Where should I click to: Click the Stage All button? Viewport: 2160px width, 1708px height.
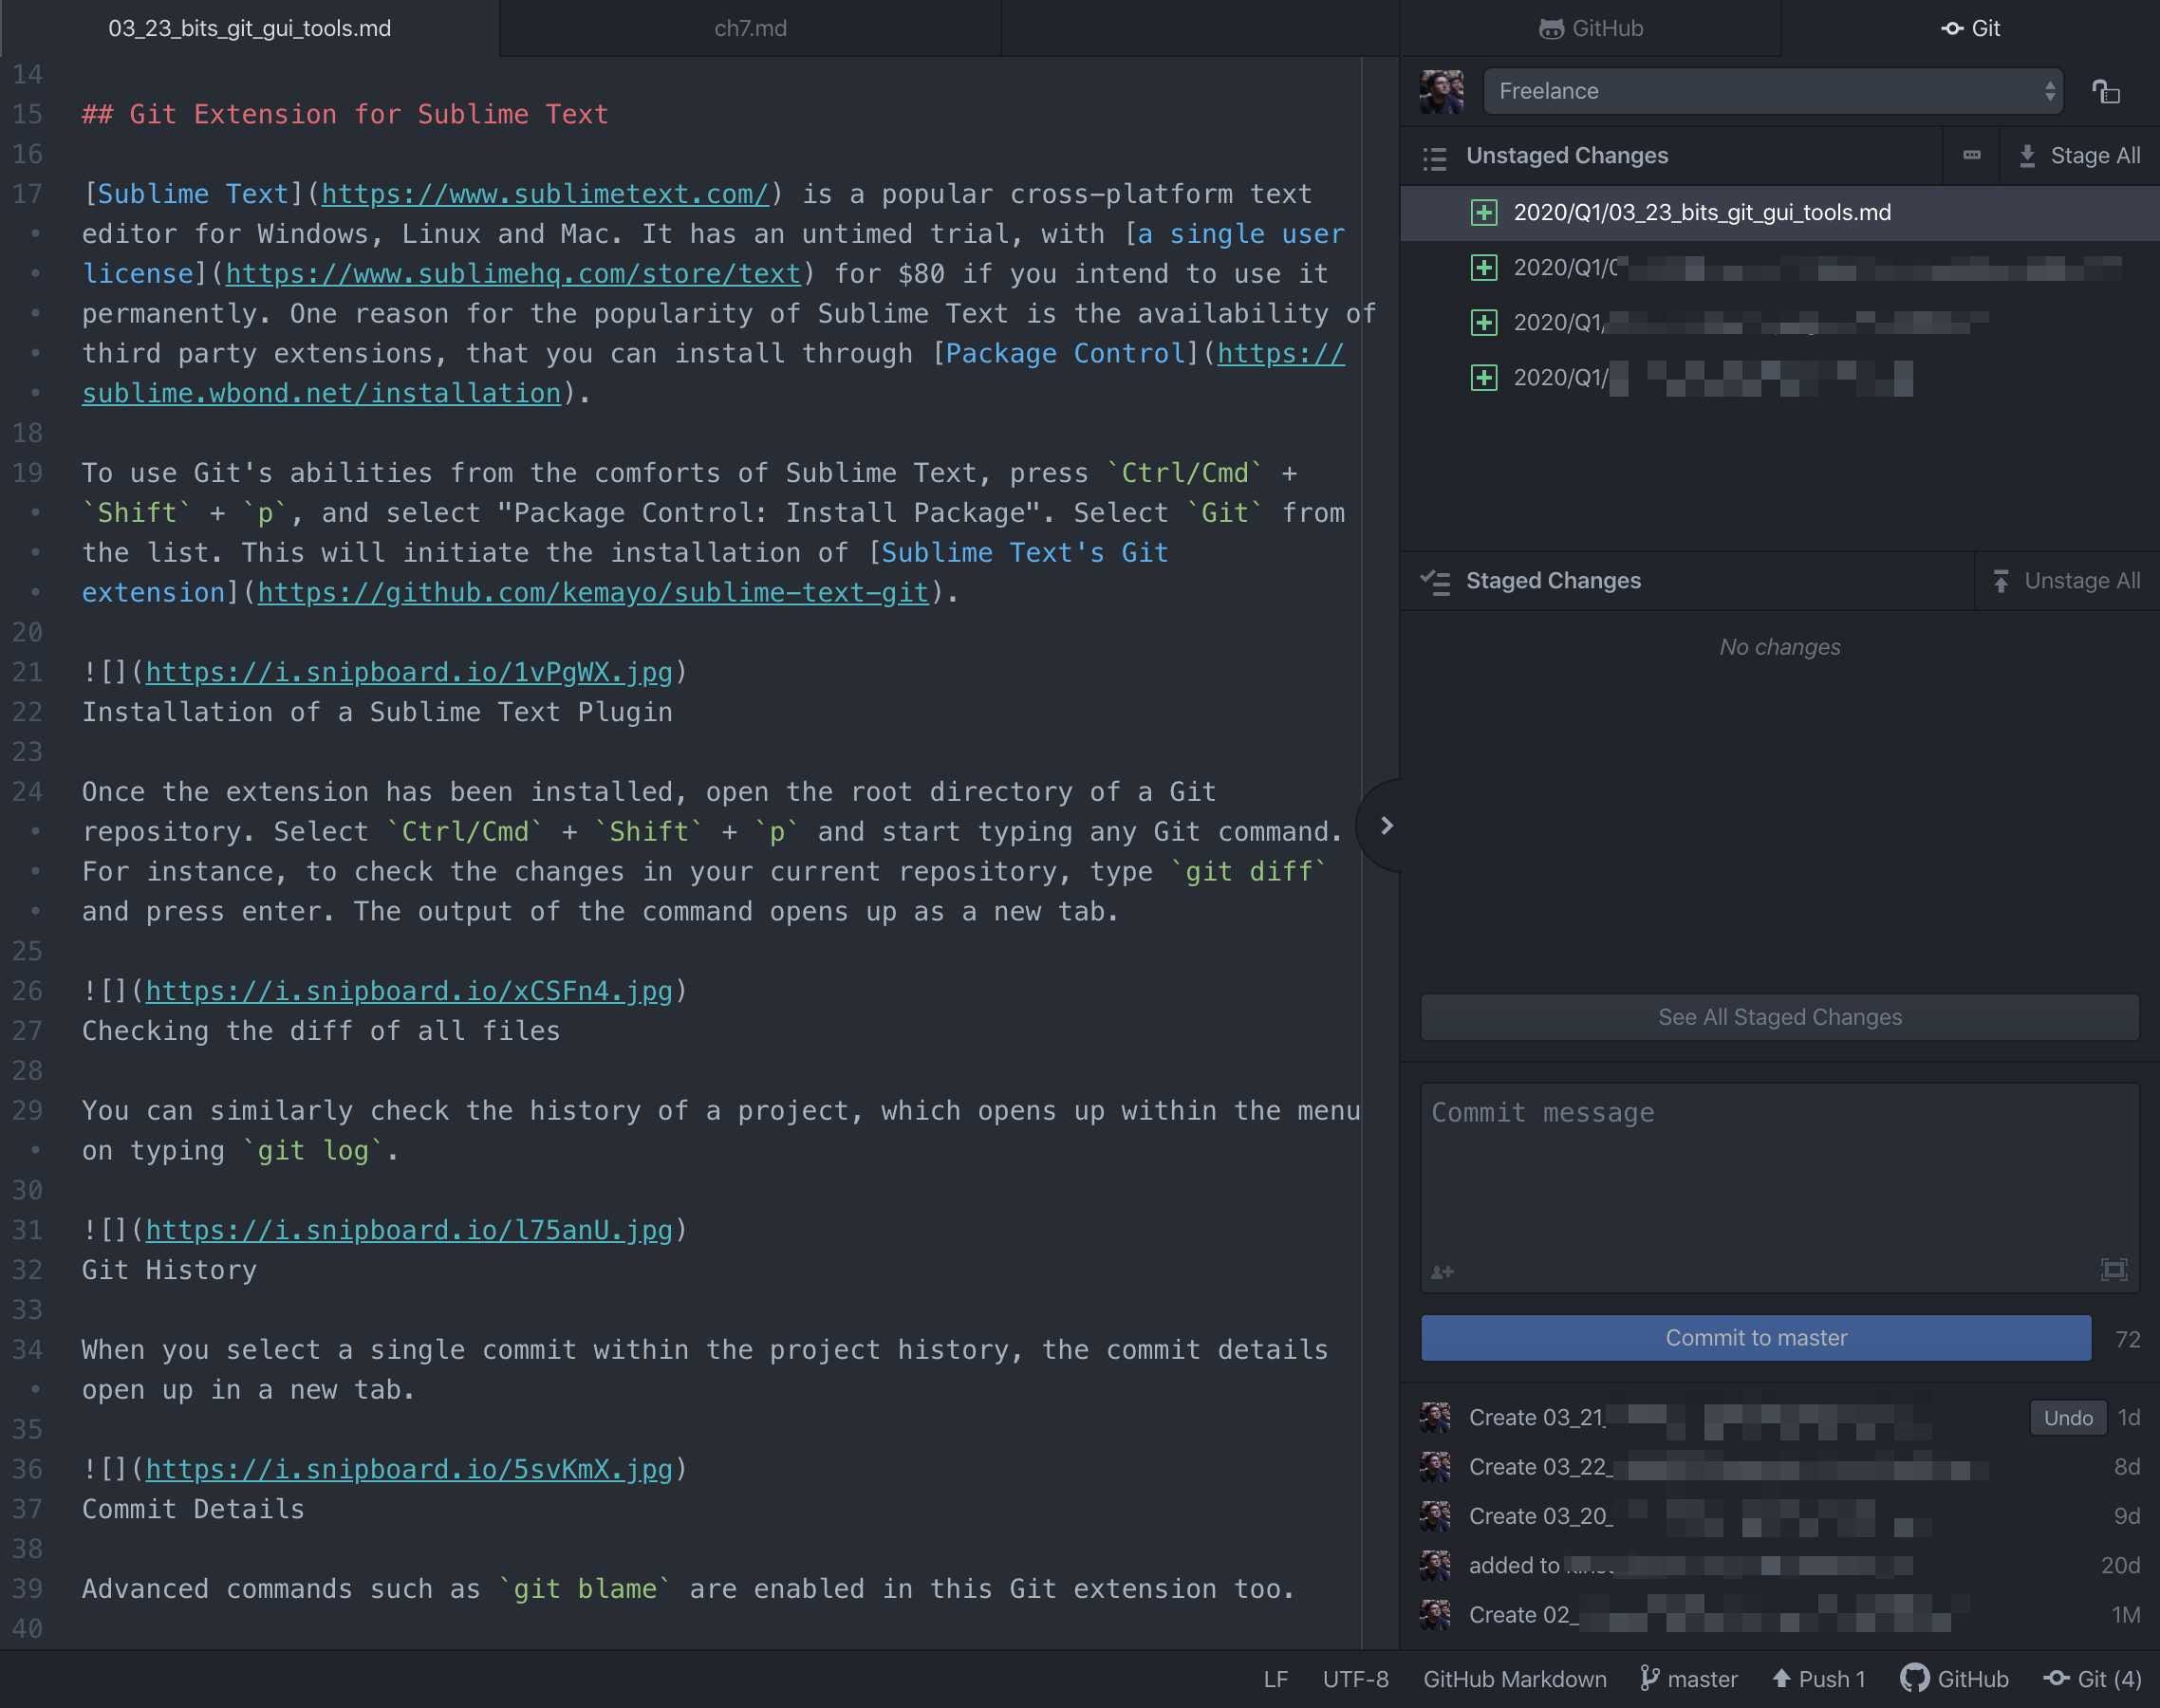pyautogui.click(x=2080, y=156)
